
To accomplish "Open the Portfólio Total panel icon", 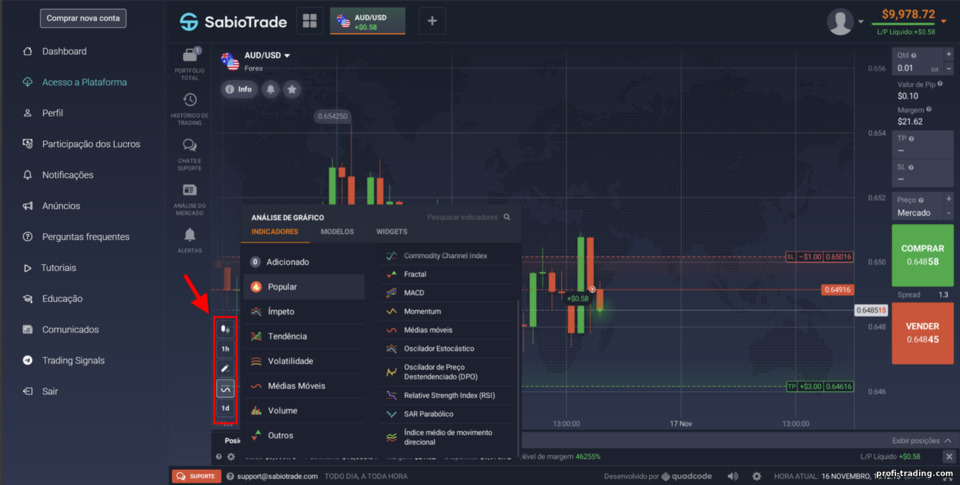I will (x=190, y=55).
